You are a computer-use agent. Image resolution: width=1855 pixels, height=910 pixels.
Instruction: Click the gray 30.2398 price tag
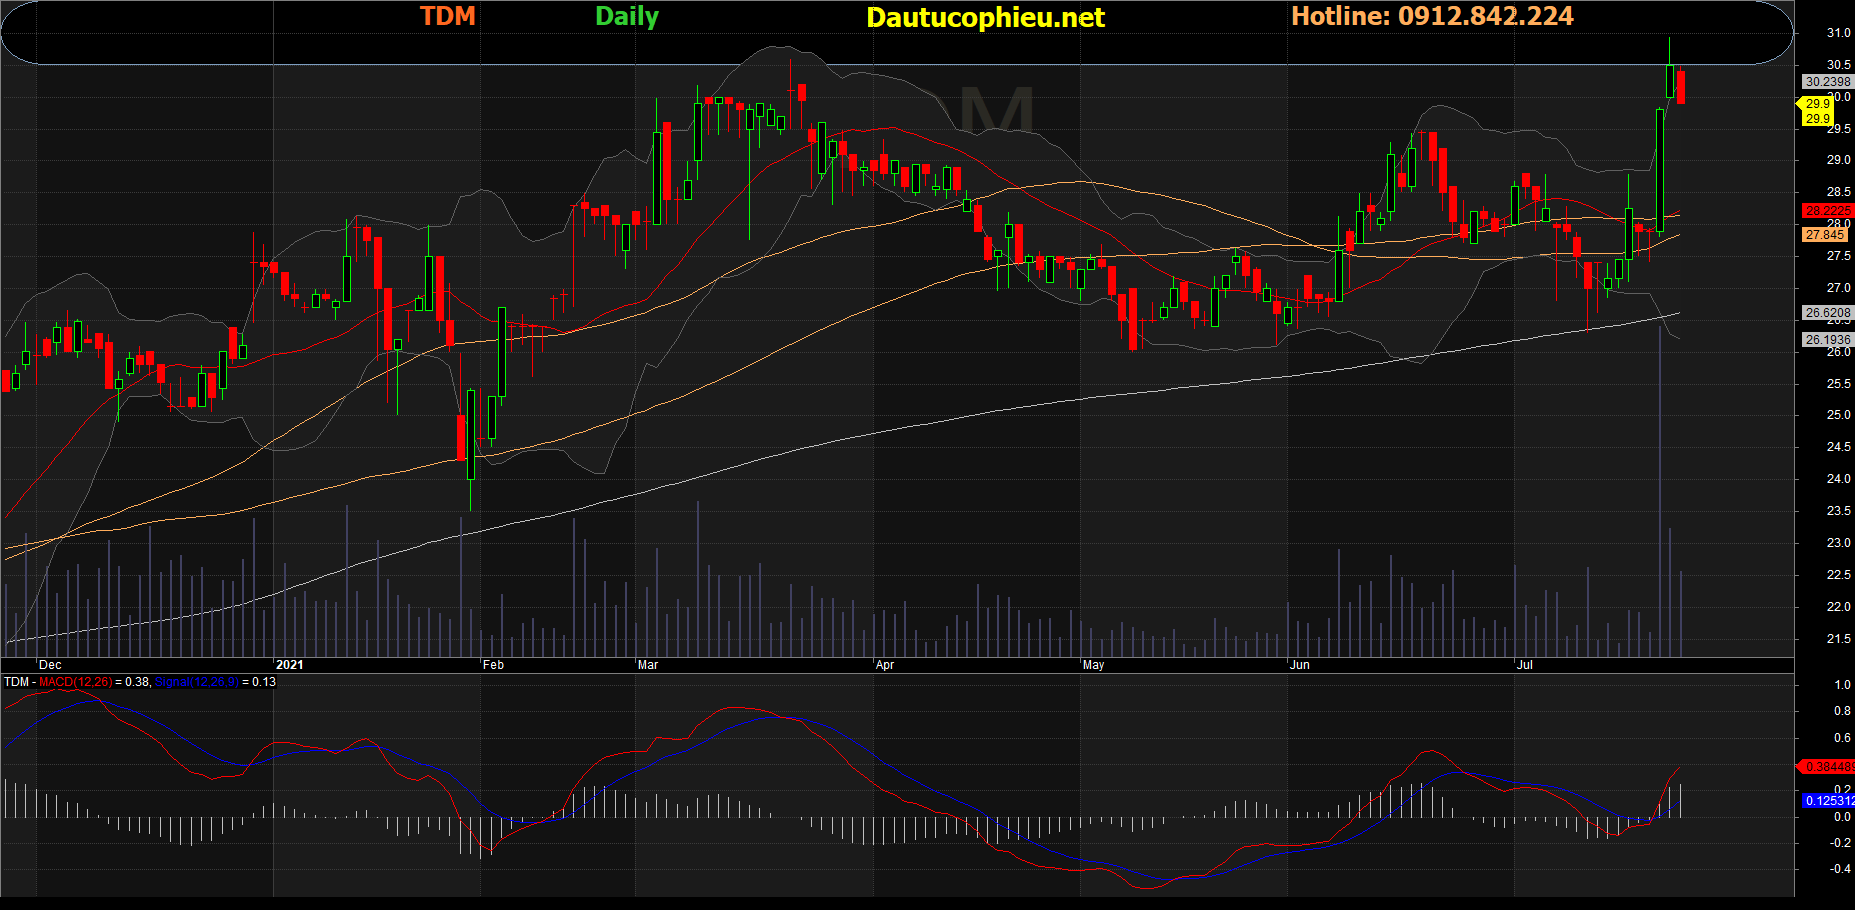1827,82
